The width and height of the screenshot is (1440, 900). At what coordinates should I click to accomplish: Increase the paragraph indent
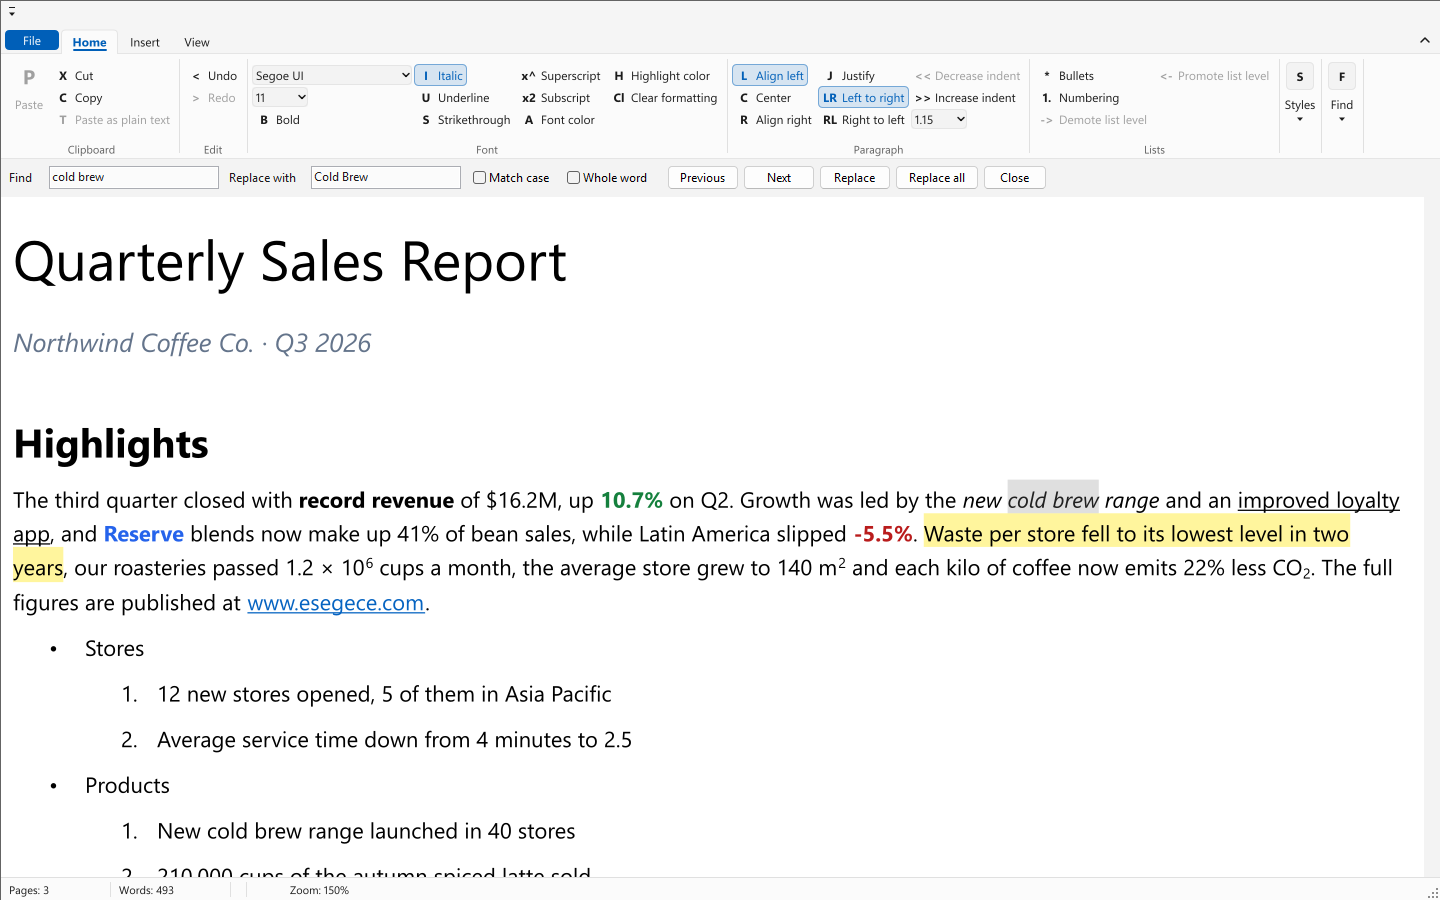[x=965, y=98]
